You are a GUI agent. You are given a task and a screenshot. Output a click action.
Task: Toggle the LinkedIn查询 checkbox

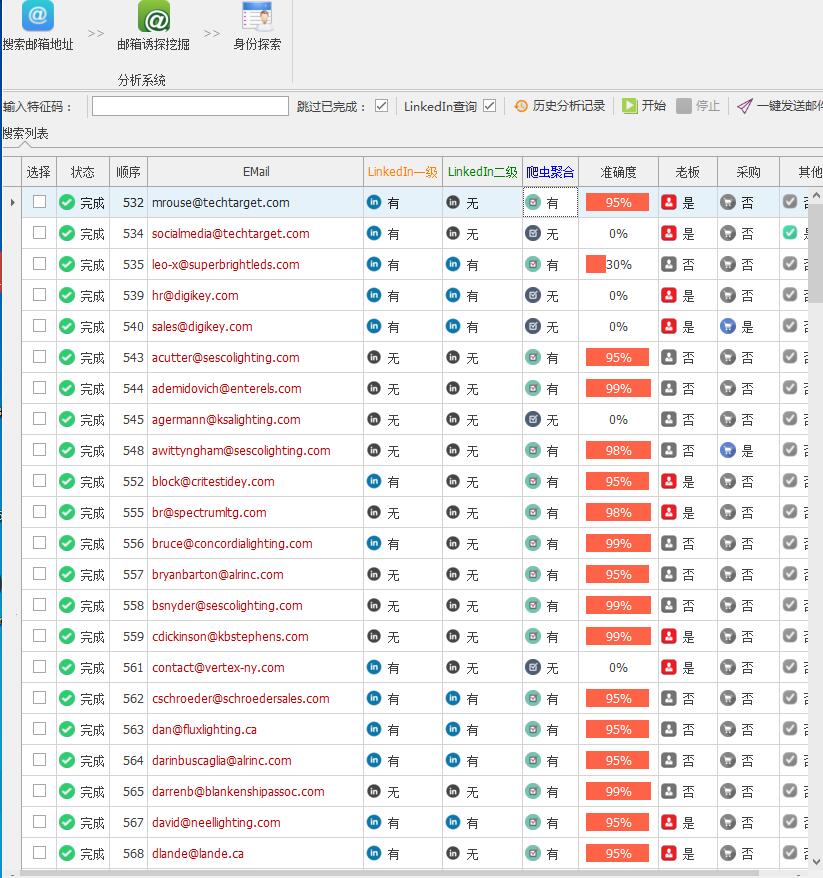point(489,106)
